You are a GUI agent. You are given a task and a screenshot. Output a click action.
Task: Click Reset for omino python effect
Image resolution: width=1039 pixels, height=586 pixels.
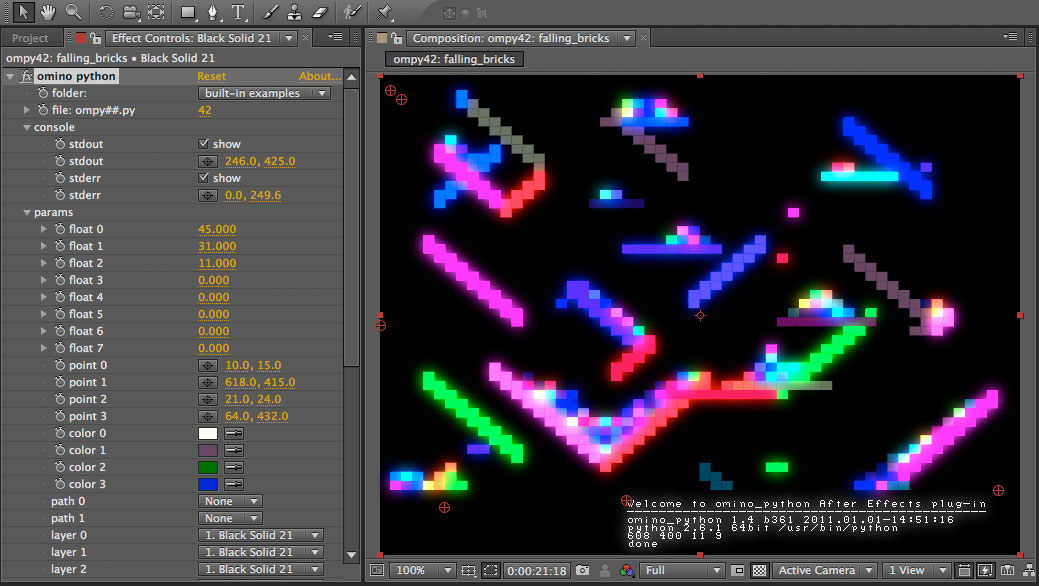coord(211,76)
